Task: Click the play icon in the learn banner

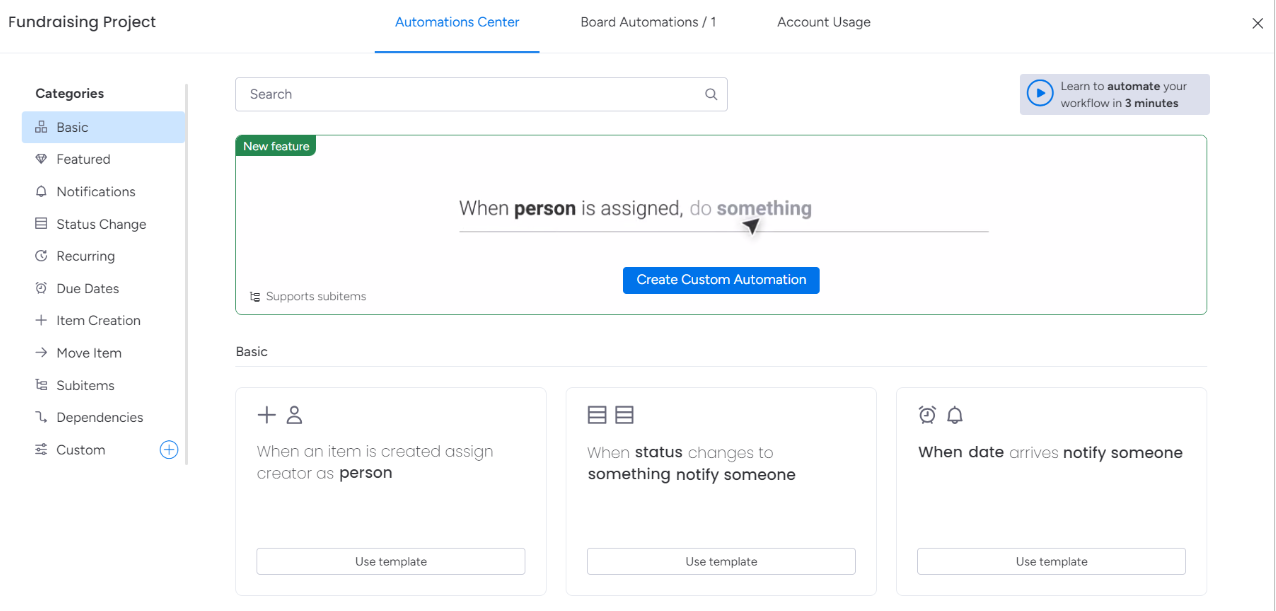Action: 1039,93
